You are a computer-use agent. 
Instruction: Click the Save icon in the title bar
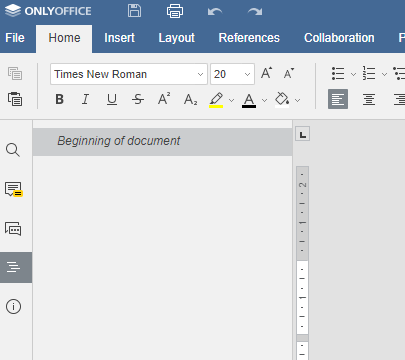(x=134, y=11)
